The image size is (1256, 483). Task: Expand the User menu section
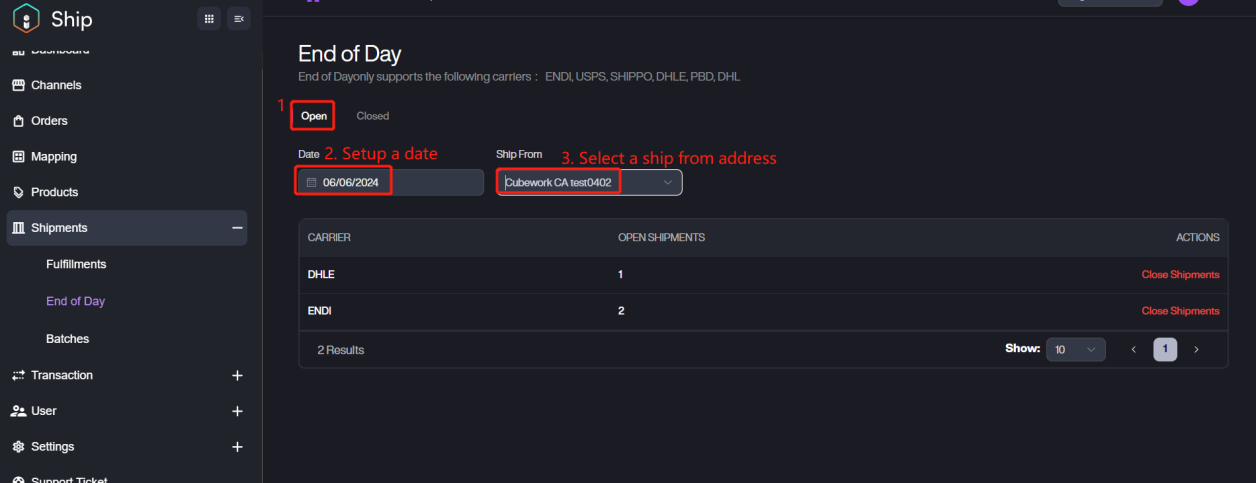[x=237, y=411]
